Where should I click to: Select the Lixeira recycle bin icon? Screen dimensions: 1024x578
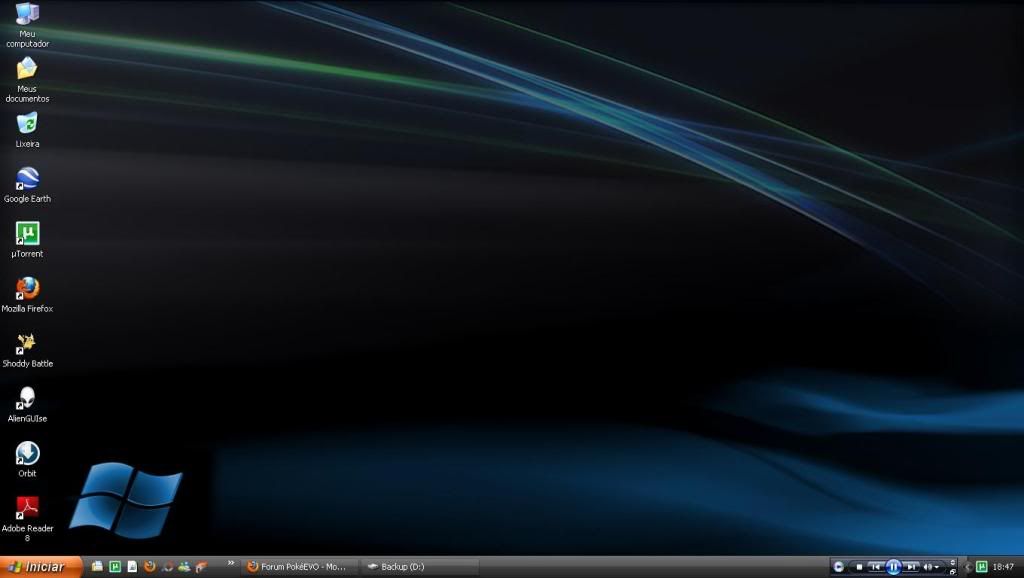[x=27, y=124]
